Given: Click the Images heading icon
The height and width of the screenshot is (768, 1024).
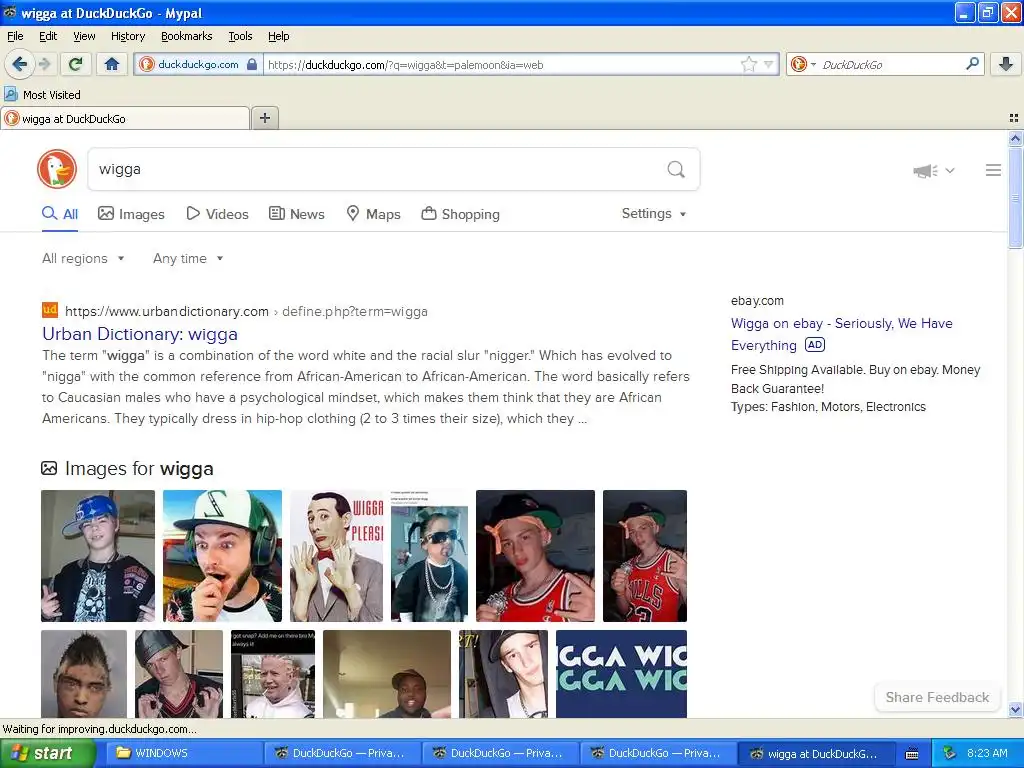Looking at the screenshot, I should tap(49, 468).
